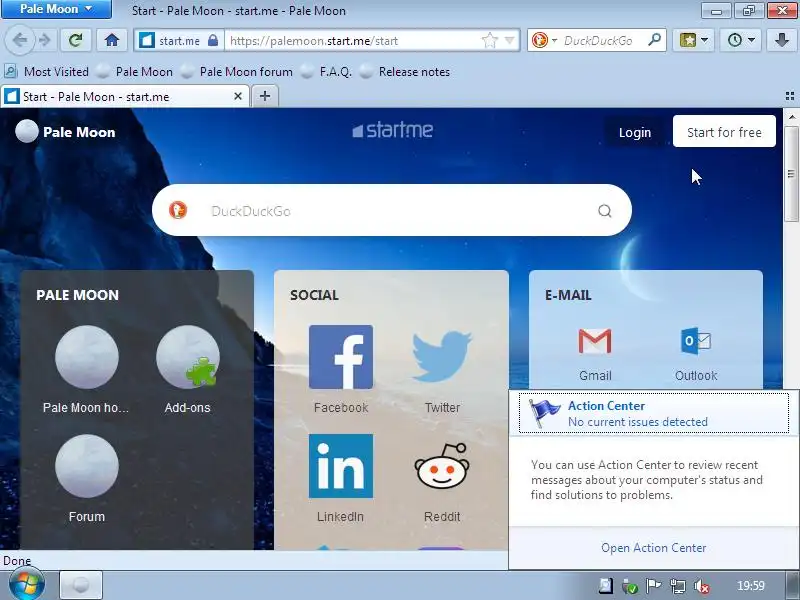Open the Forum shortcut
The image size is (800, 600).
[86, 479]
